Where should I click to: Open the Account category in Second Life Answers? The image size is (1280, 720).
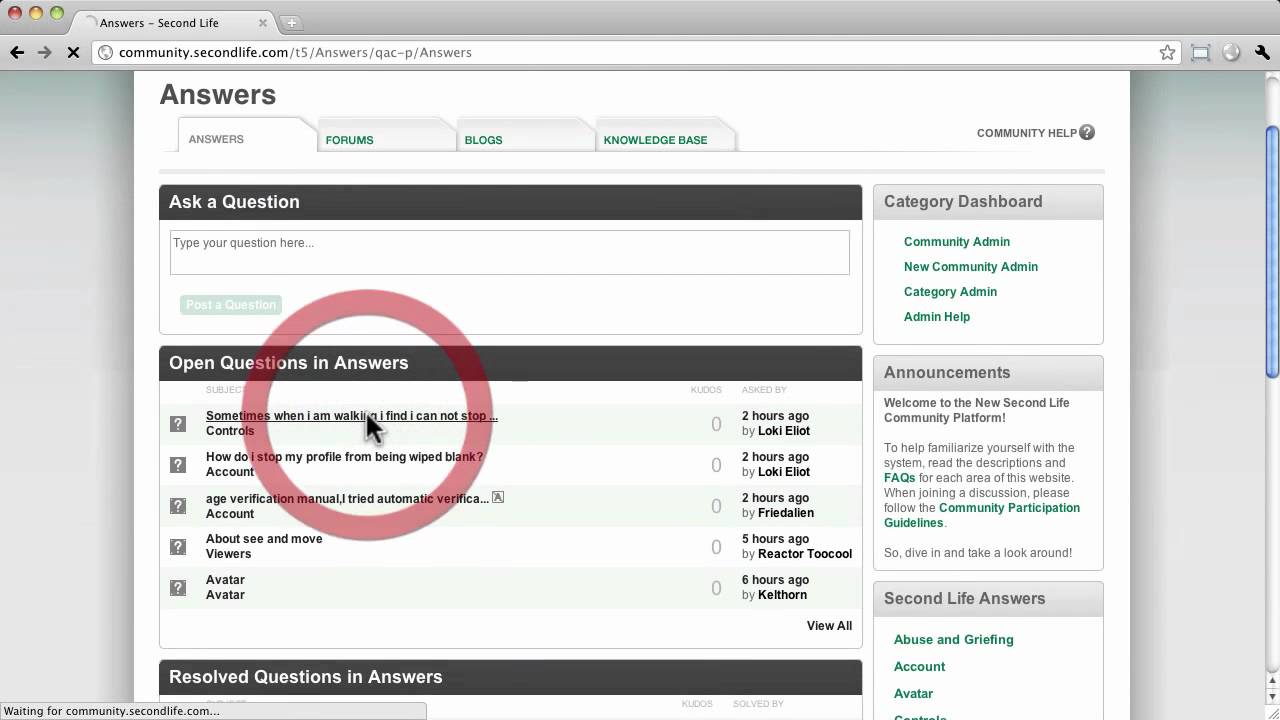coord(919,666)
